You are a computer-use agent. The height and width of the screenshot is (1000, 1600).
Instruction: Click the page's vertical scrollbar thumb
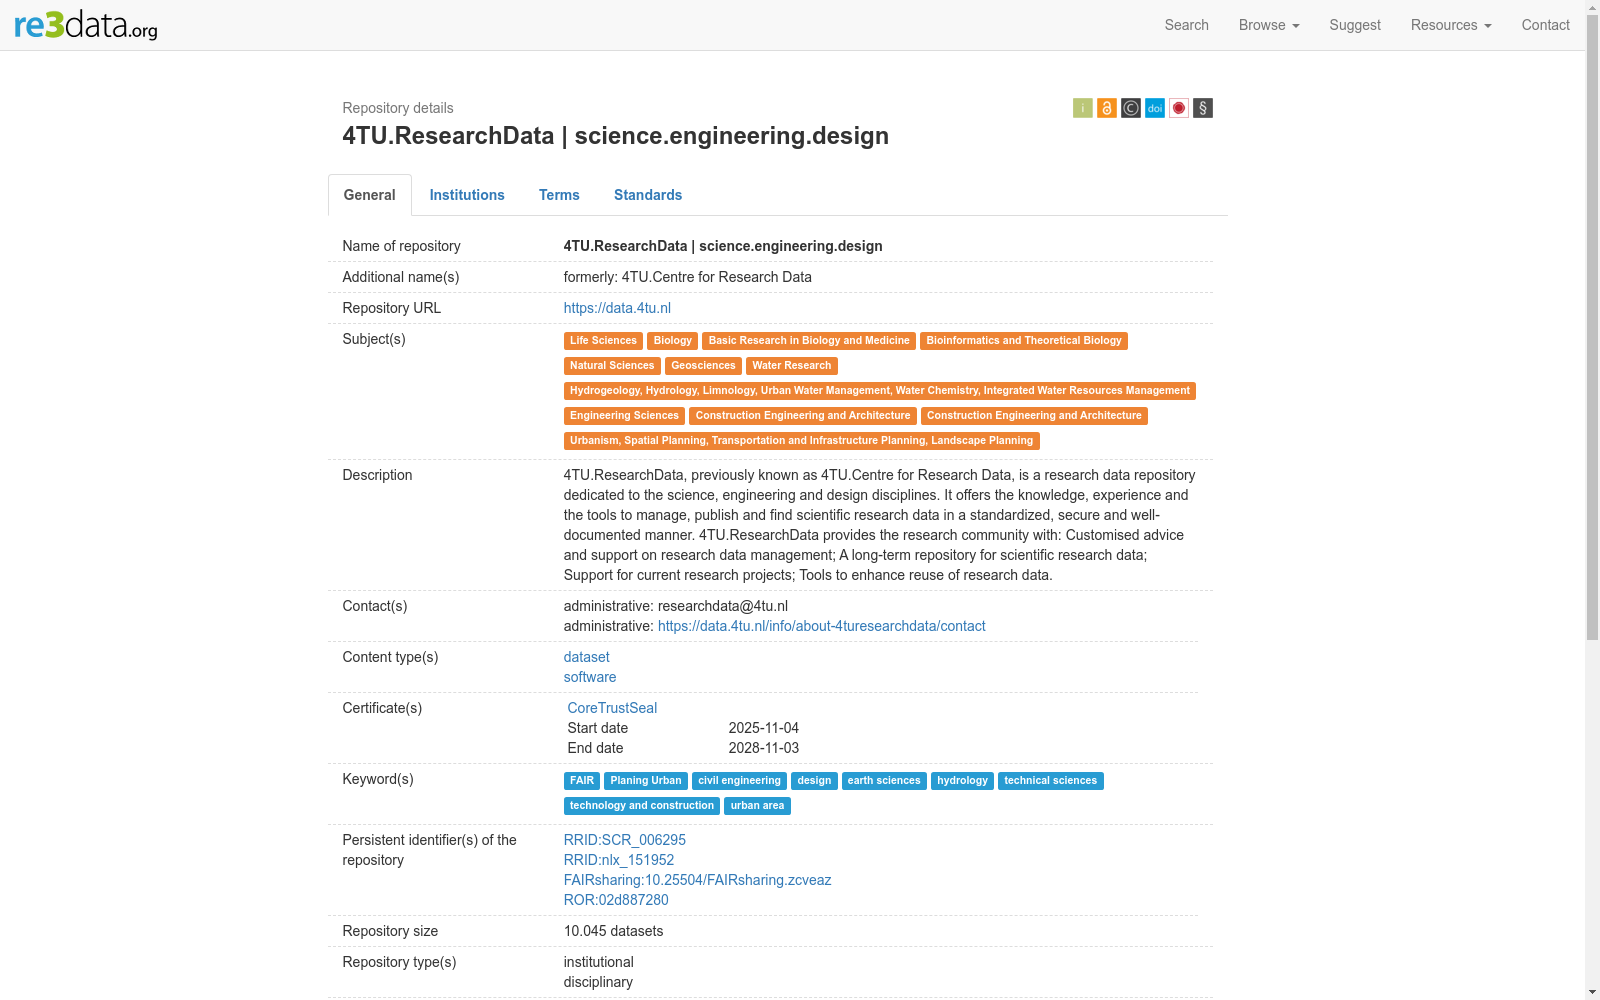click(1592, 328)
